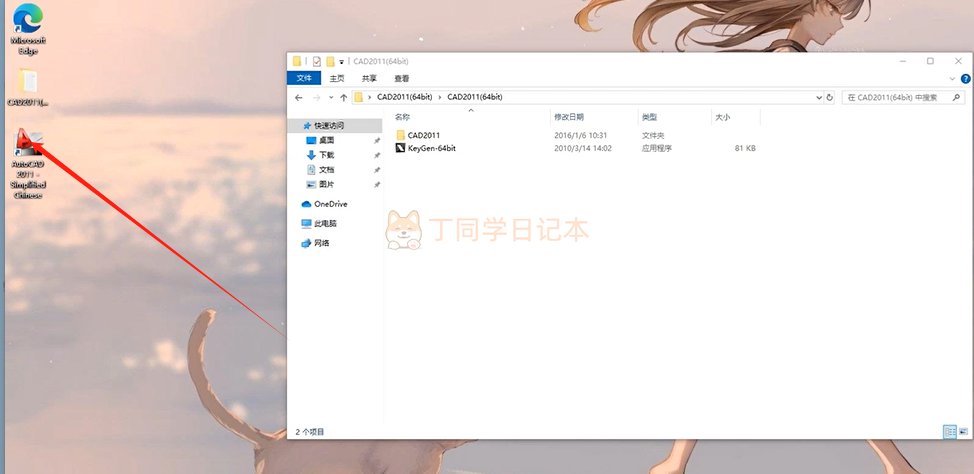Click the search box for CAD2011(64bit)

[x=900, y=97]
